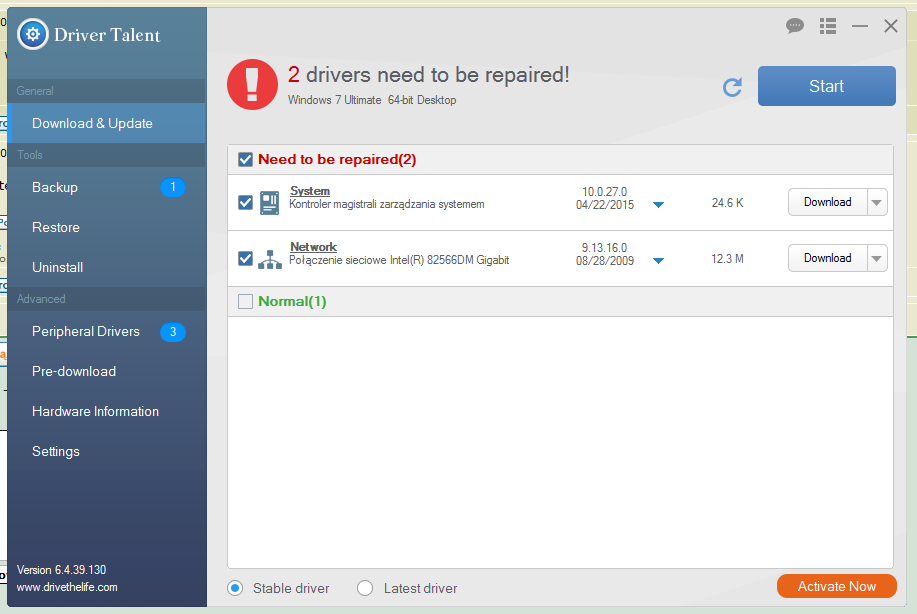
Task: Click Windows 7 Ultimate 64-bit Desktop text
Action: (x=372, y=100)
